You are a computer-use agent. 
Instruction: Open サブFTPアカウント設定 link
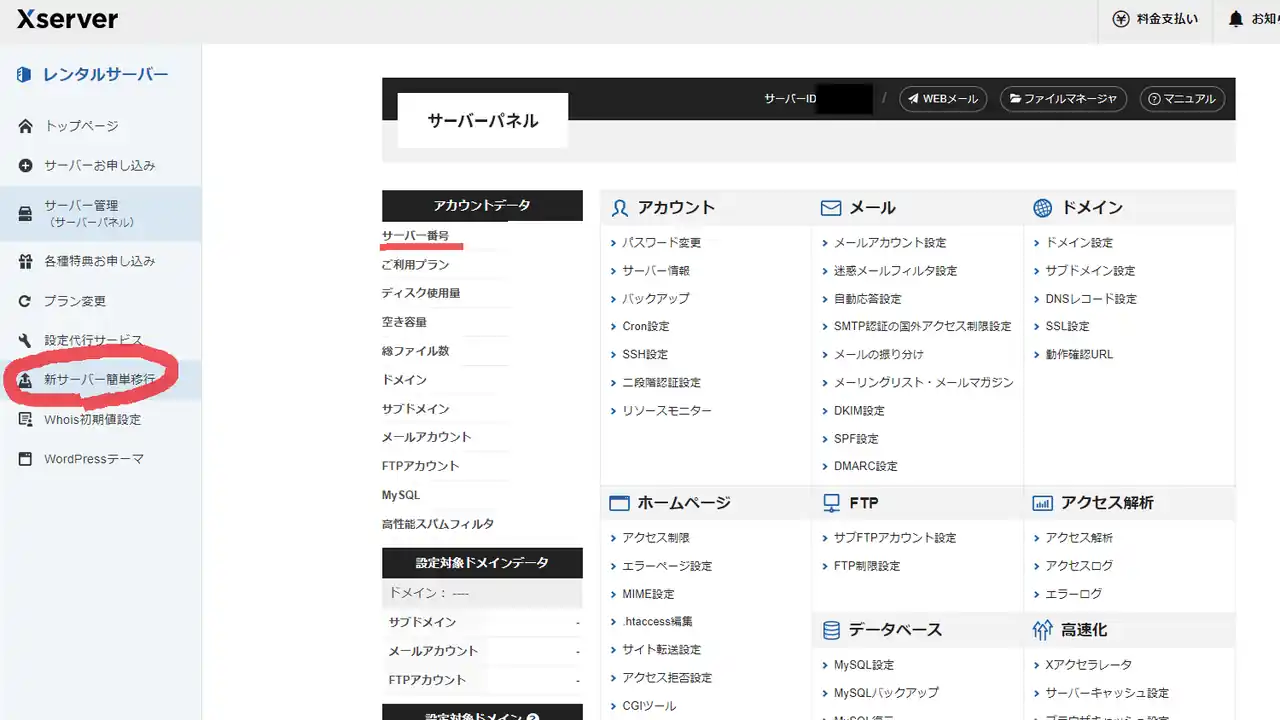[x=895, y=538]
